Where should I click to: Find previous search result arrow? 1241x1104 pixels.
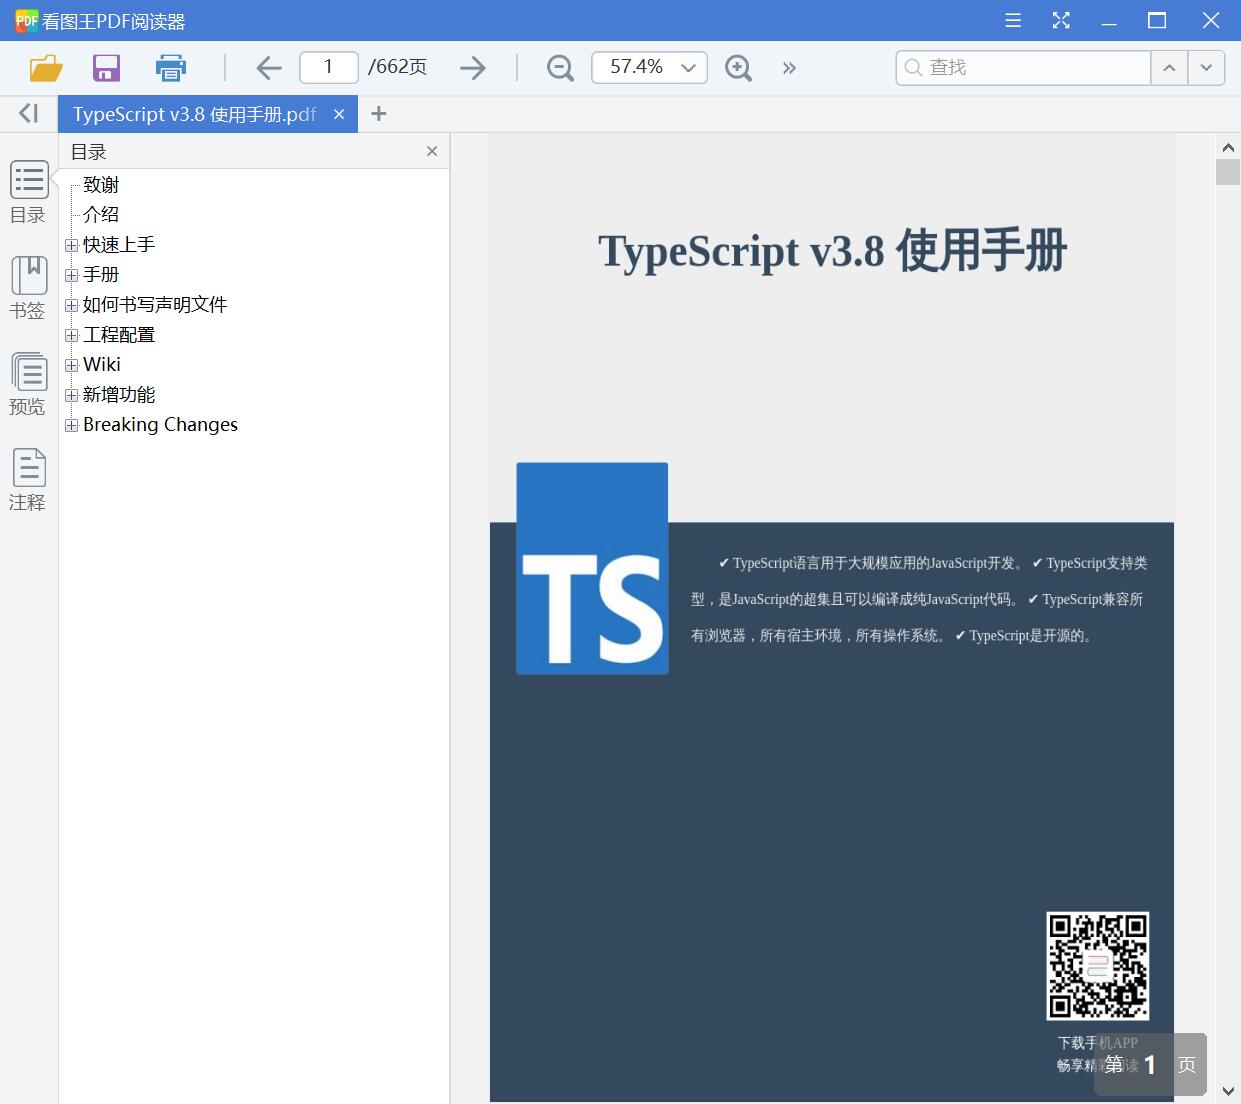coord(1169,68)
